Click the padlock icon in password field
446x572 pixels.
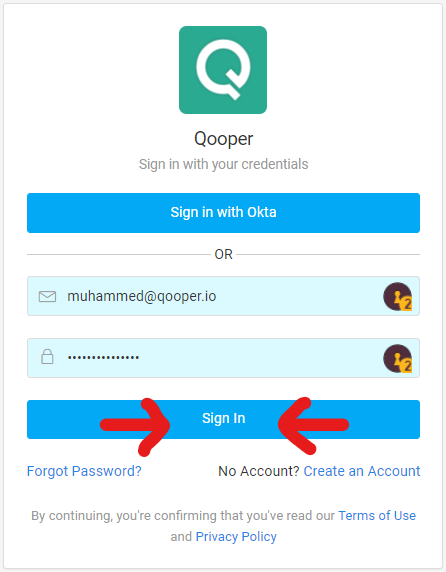[47, 356]
